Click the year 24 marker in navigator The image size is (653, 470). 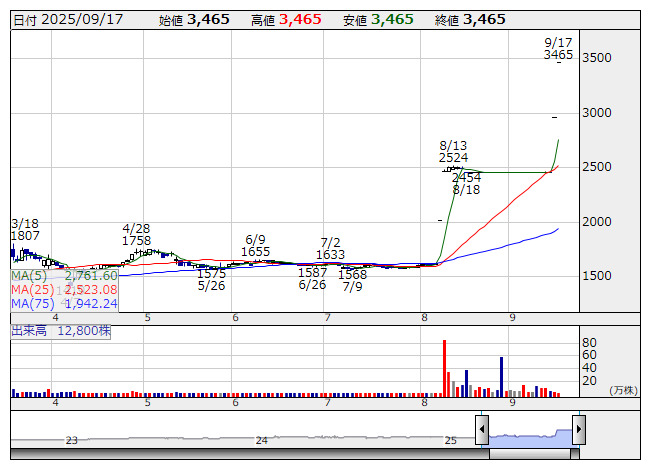[261, 440]
